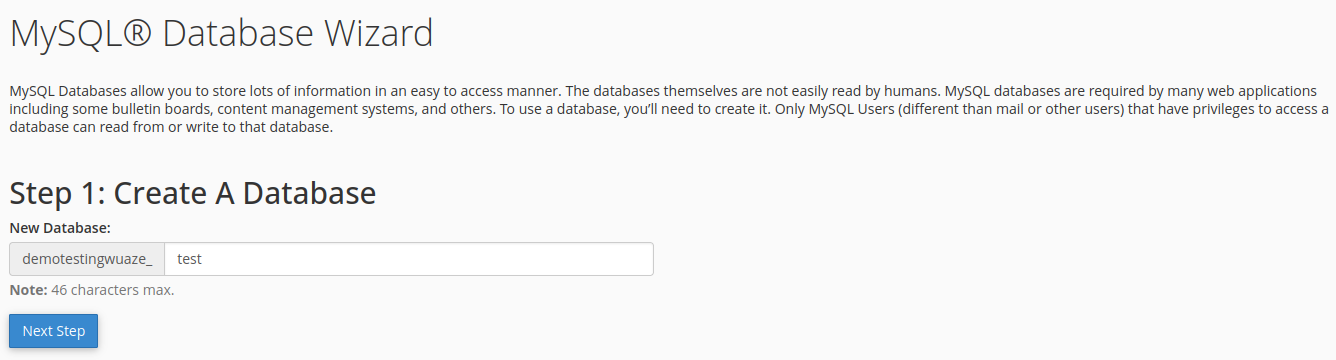Viewport: 1336px width, 360px height.
Task: Click "Create A Database" in the step heading
Action: point(245,192)
